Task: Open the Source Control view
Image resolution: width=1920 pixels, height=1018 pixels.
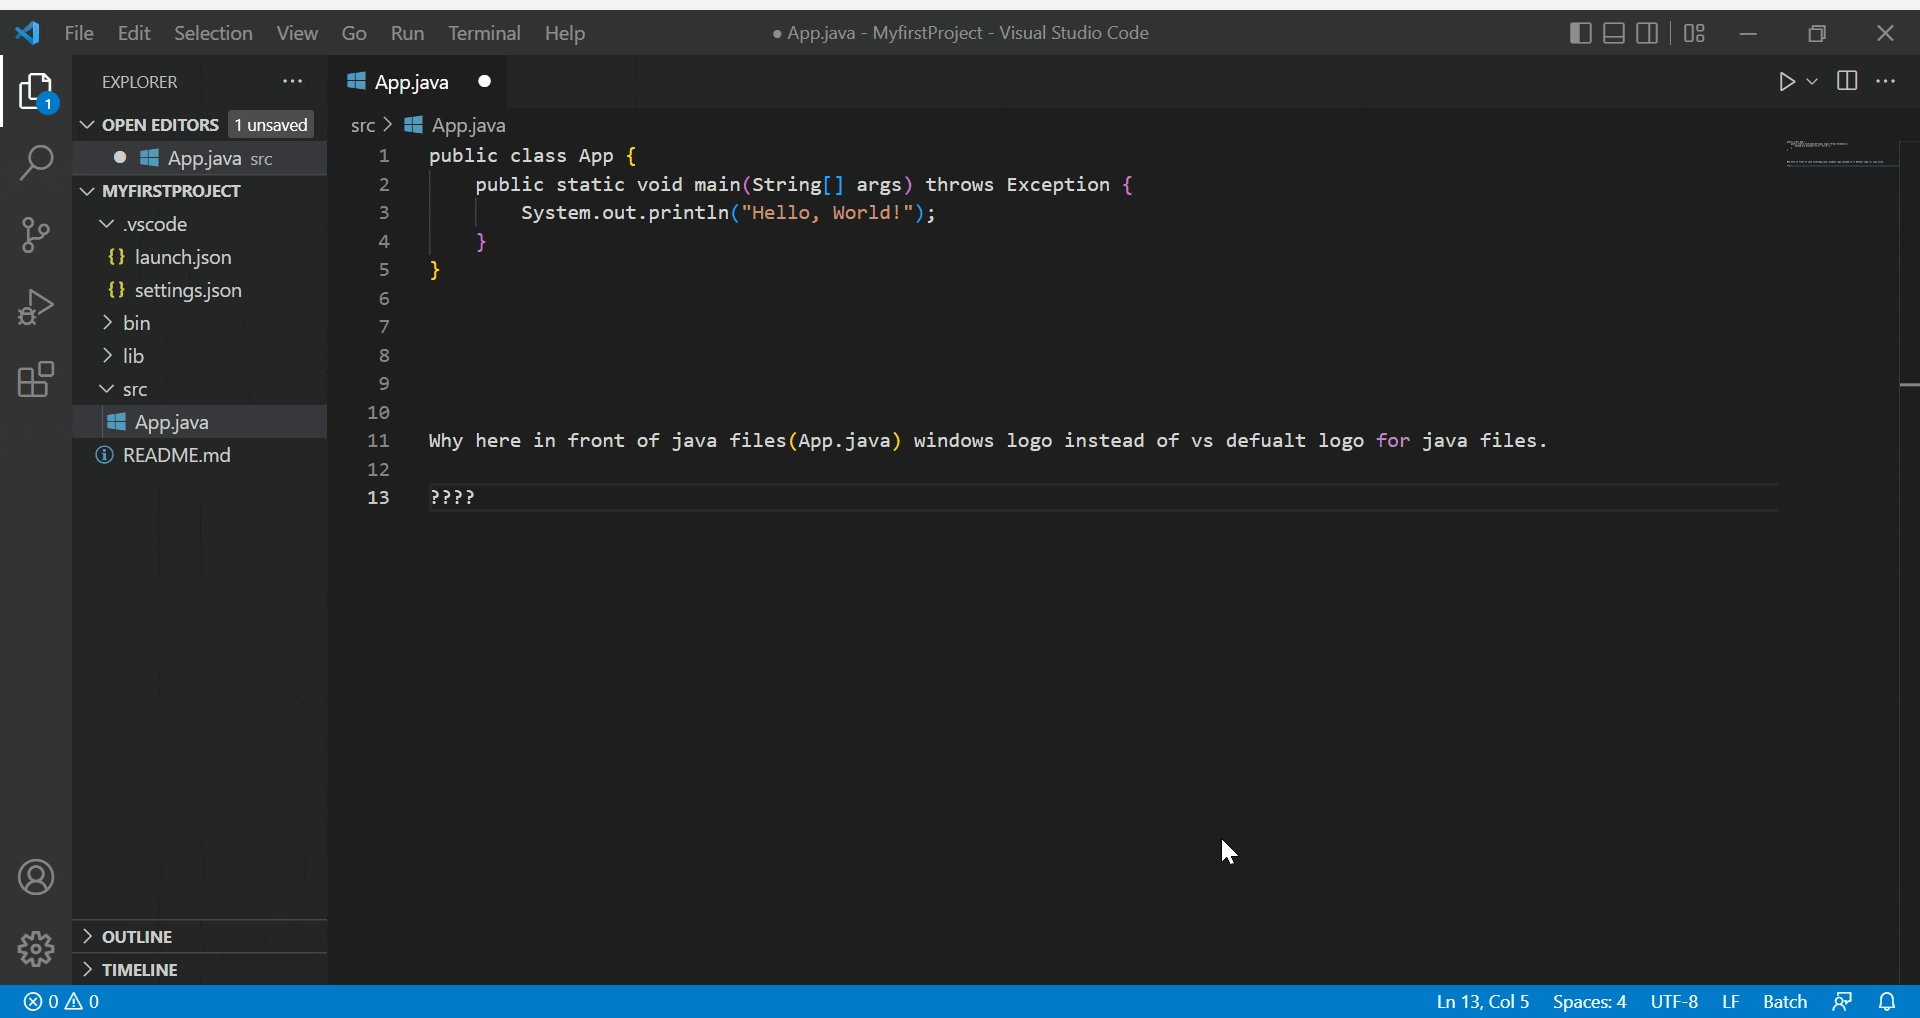Action: (36, 235)
